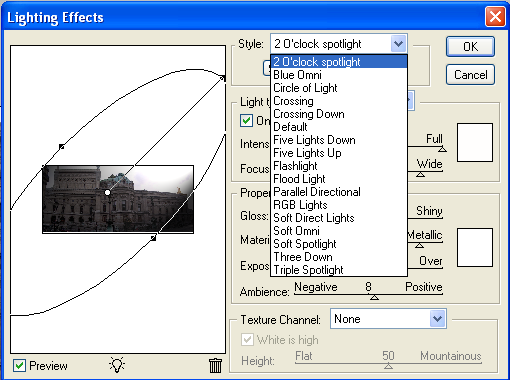Click the center light position handle on preview

[107, 192]
